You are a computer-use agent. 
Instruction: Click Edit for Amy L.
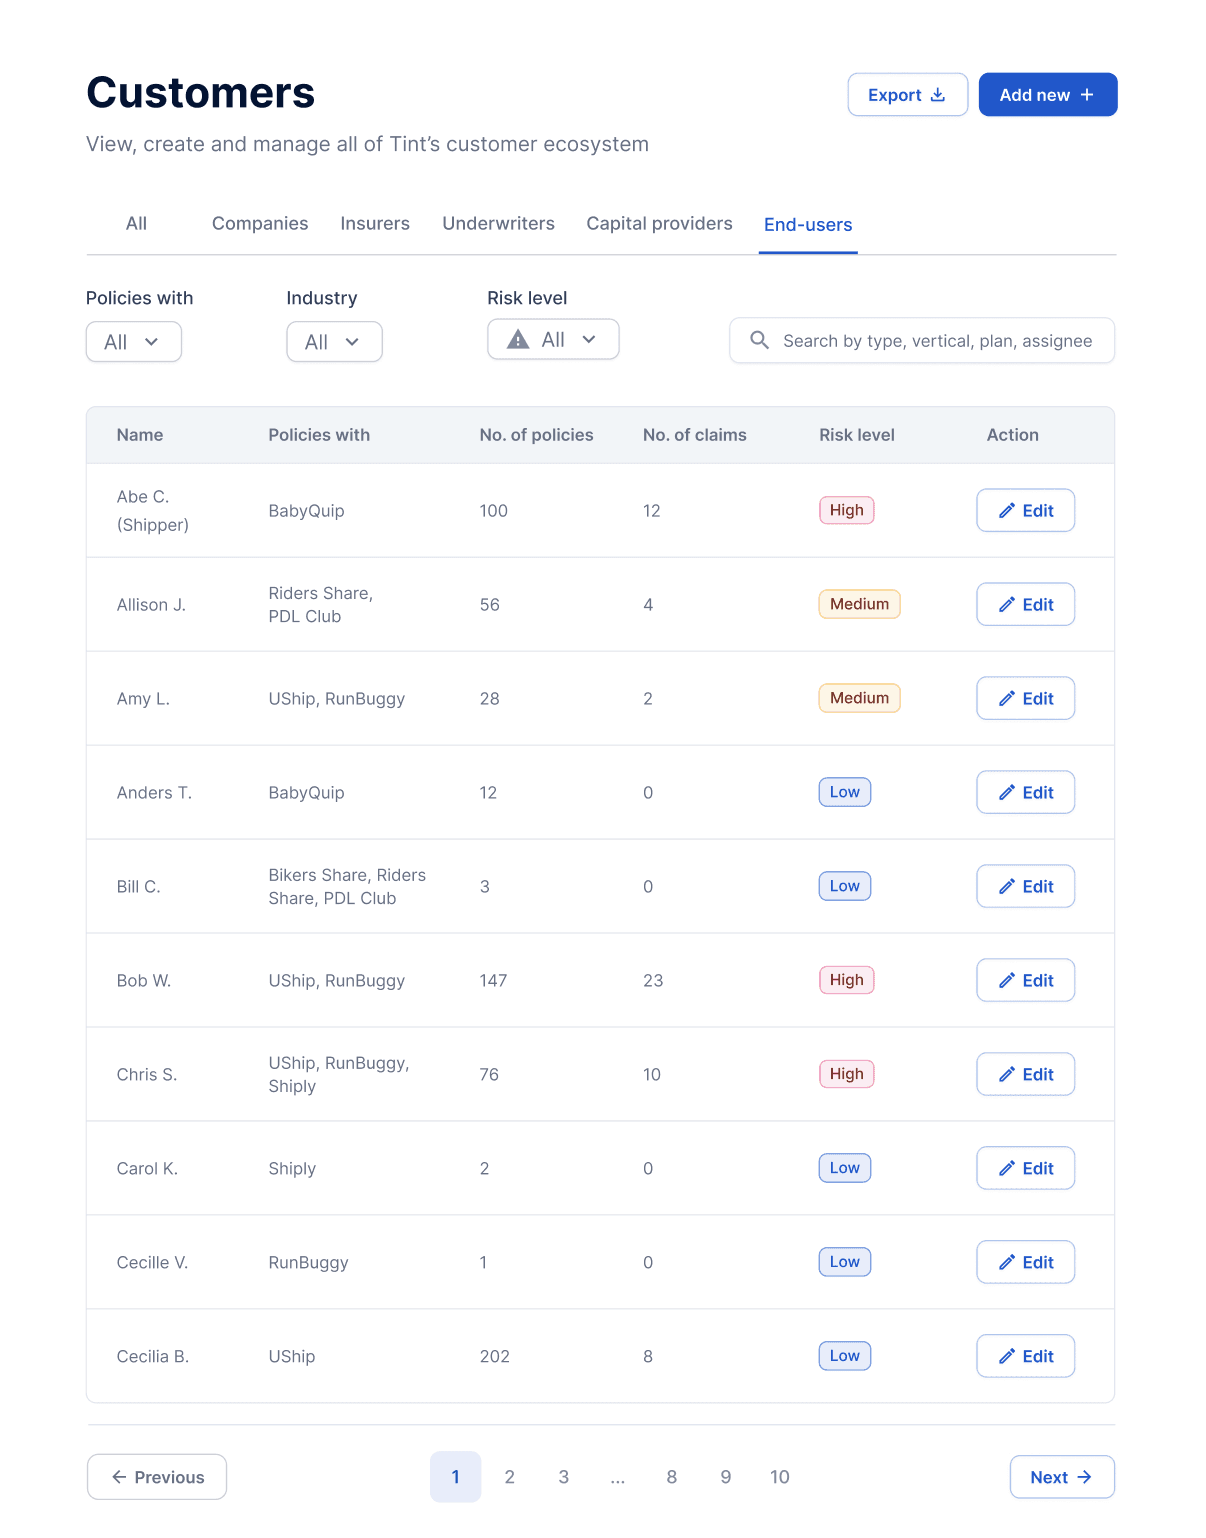[x=1025, y=698]
